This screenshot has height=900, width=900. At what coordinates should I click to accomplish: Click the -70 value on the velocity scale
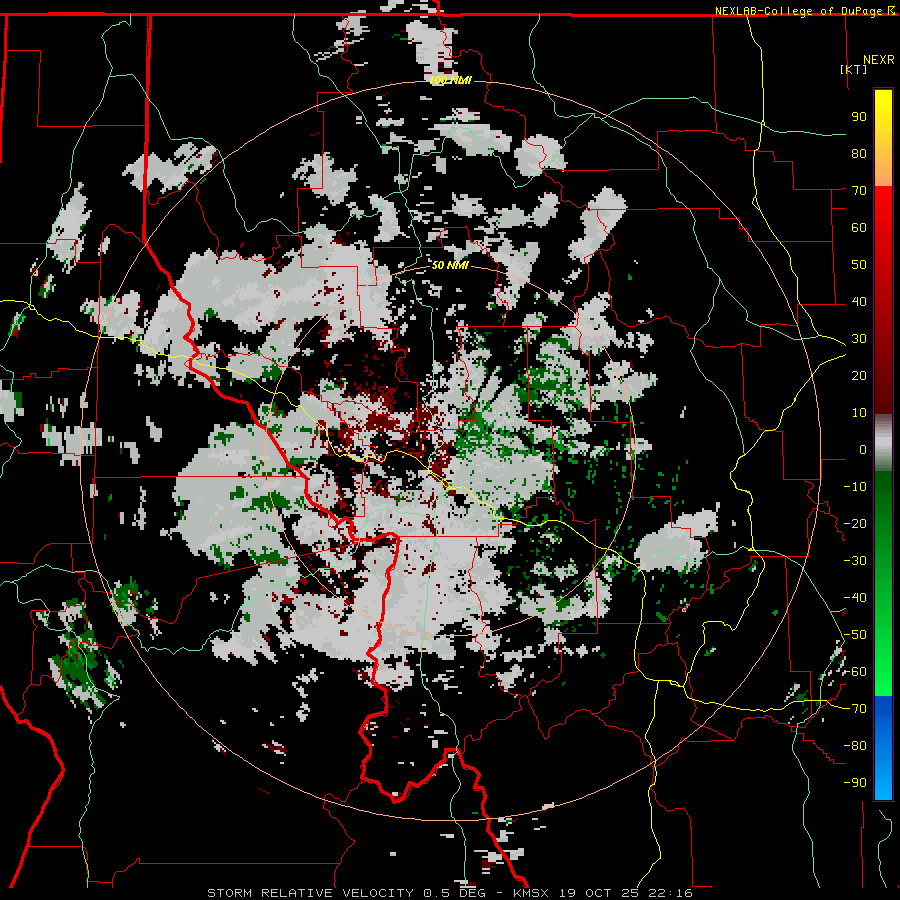coord(855,709)
